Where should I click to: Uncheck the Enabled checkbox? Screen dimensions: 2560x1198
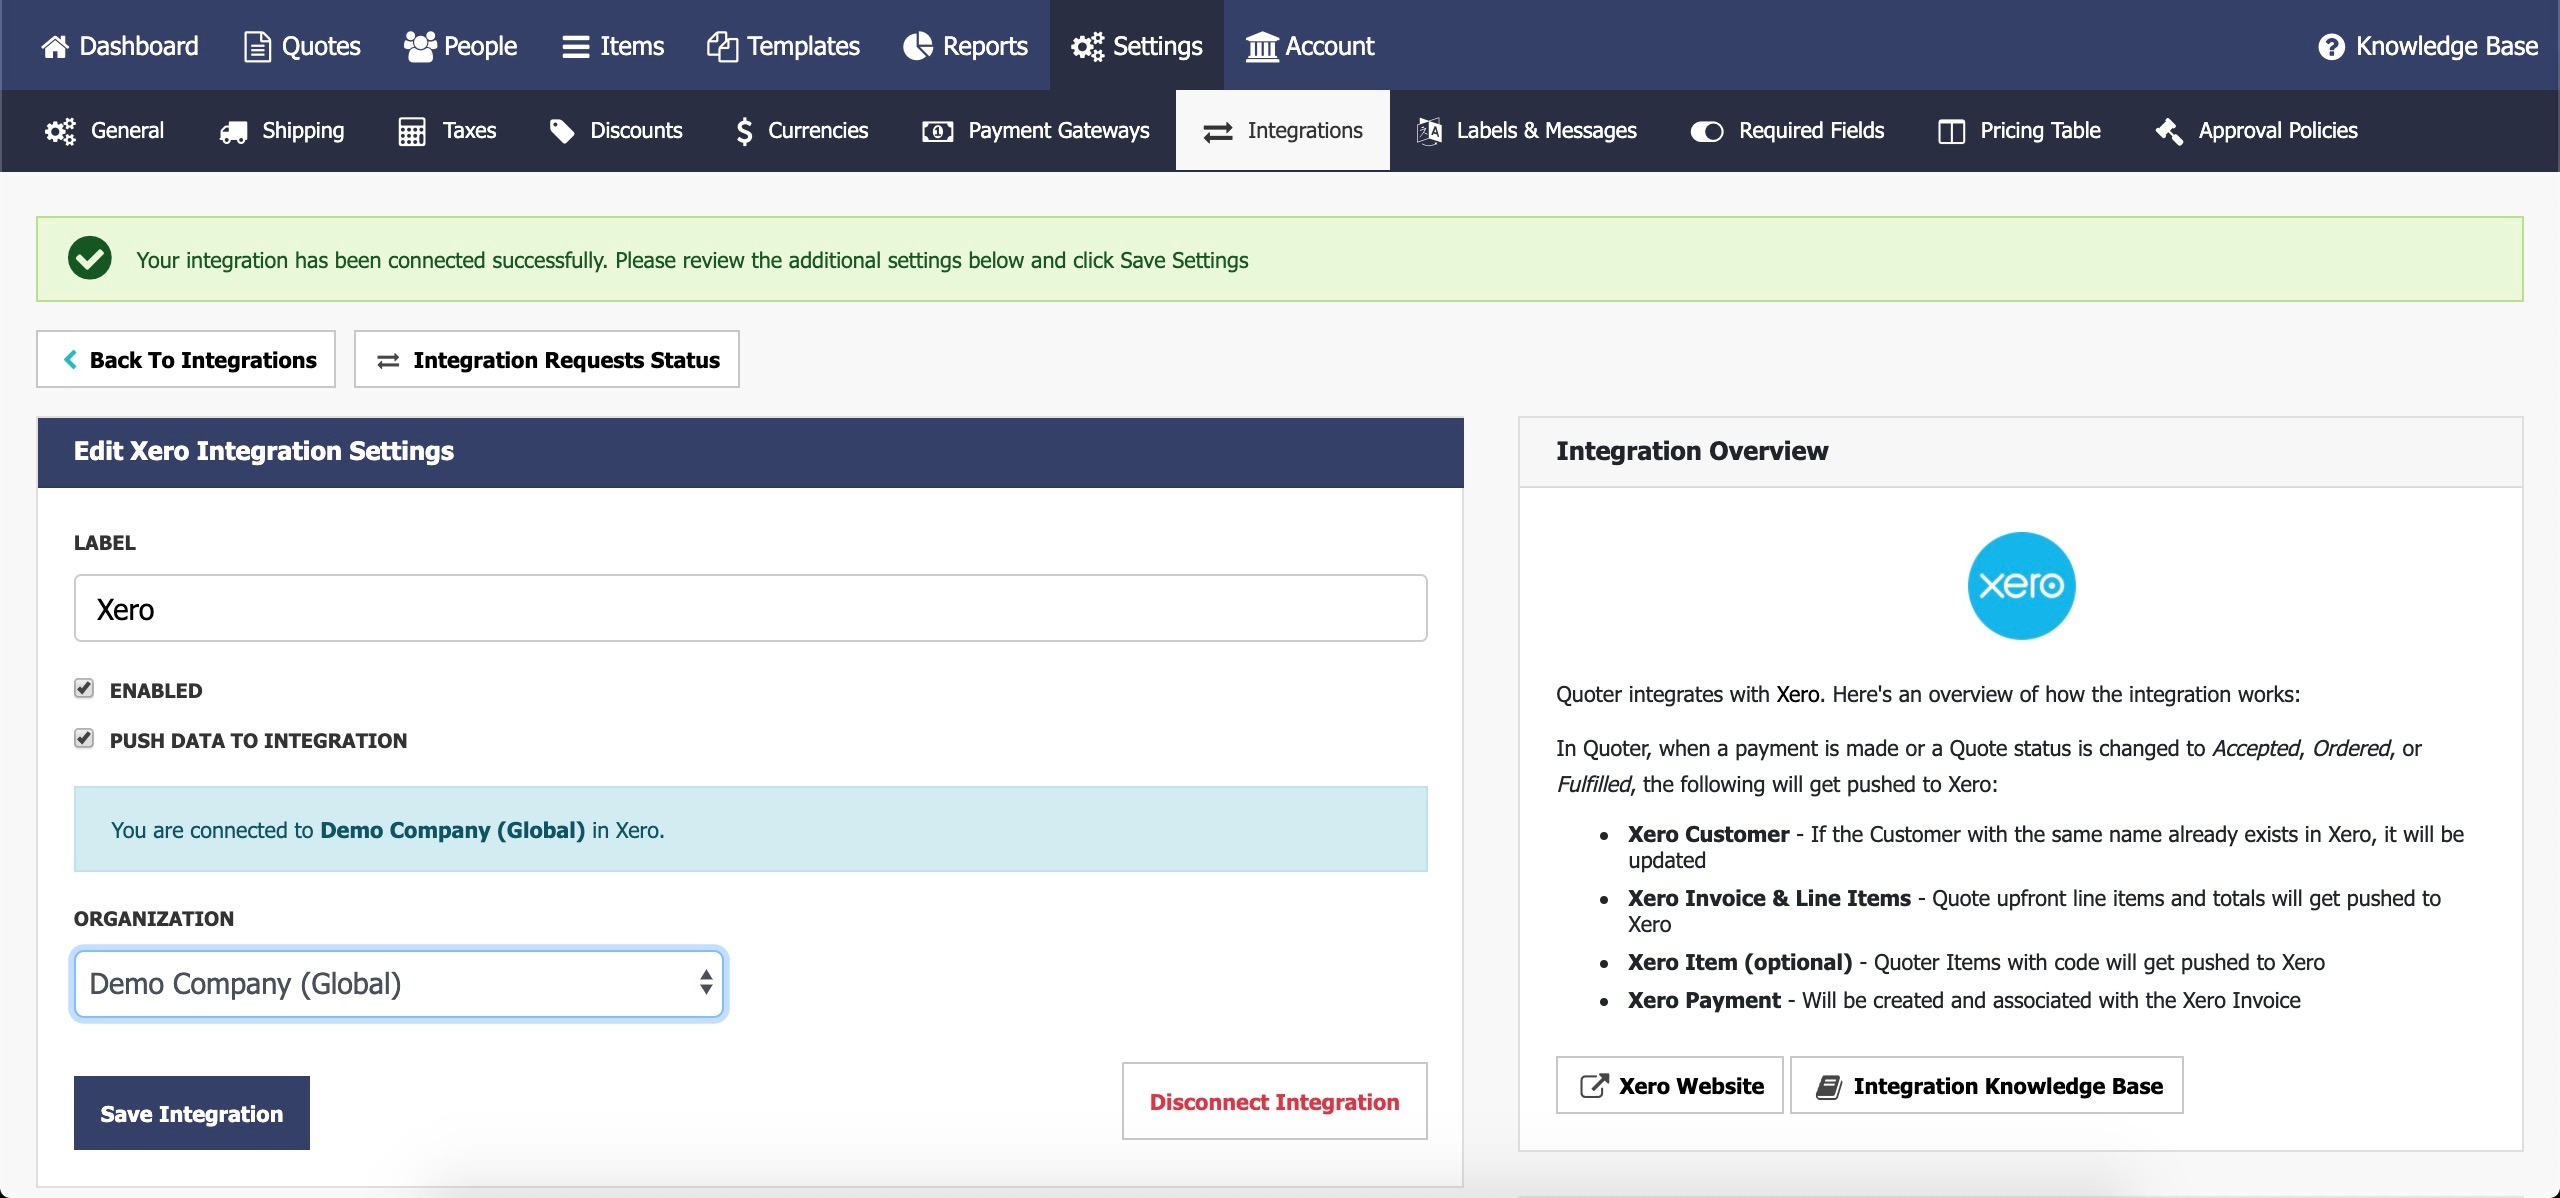coord(84,689)
